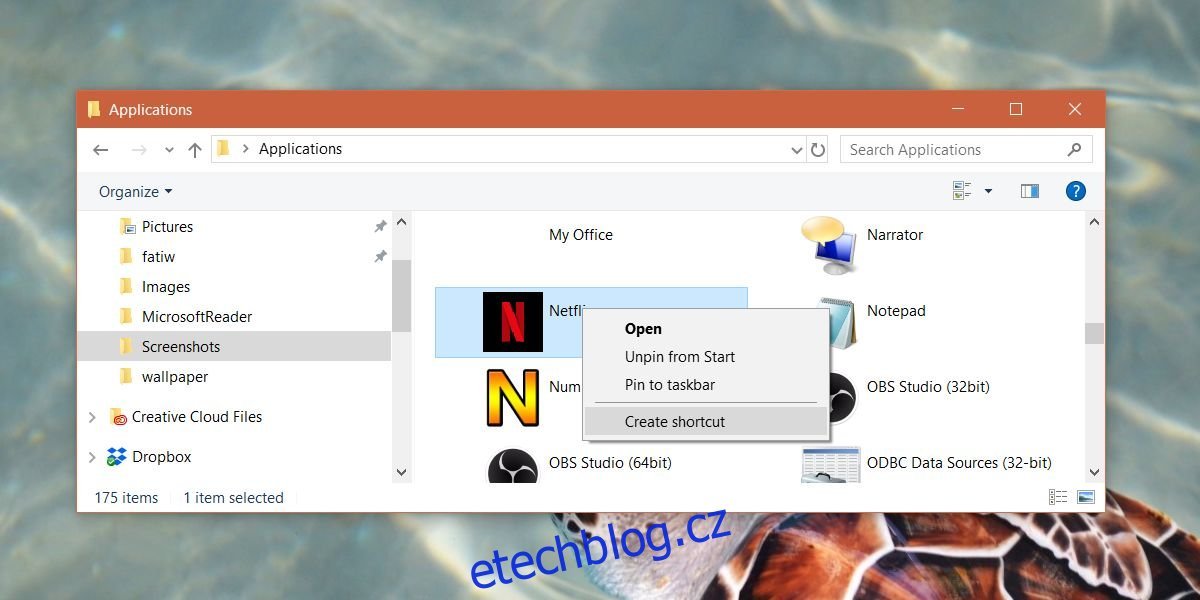1200x600 pixels.
Task: Click the sidebar scroll down arrow
Action: (402, 472)
